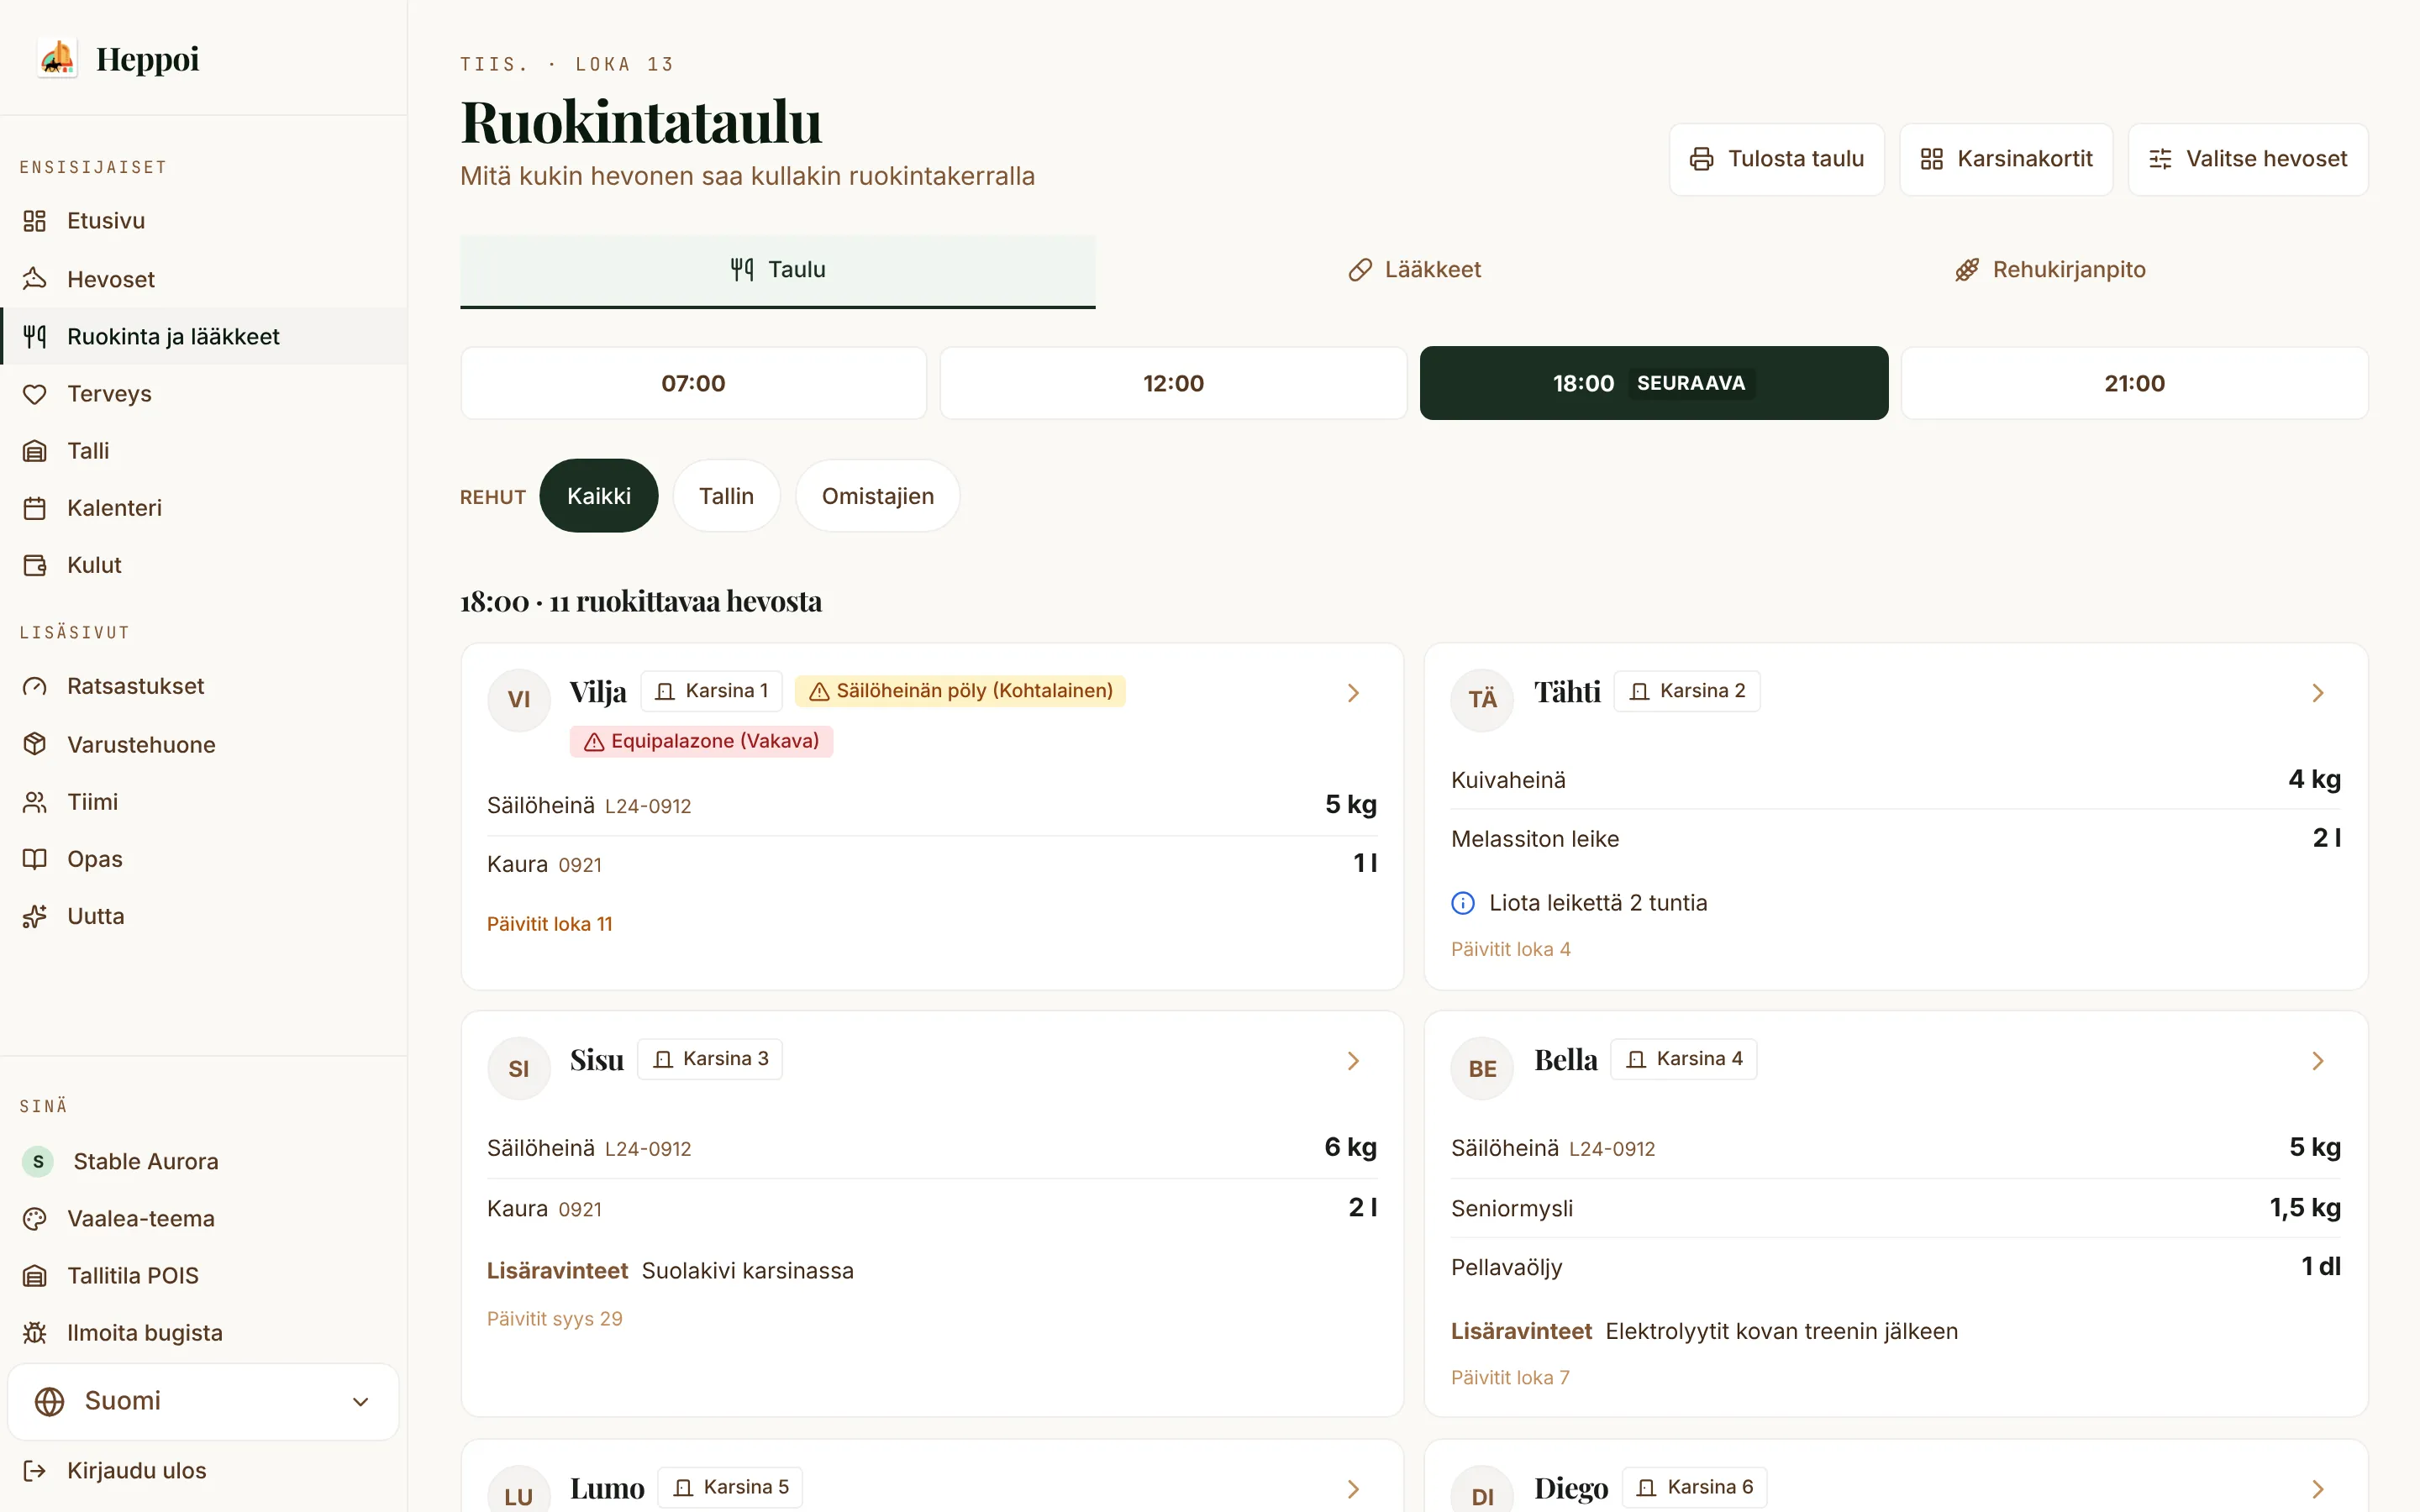
Task: Click the printer icon on Tulosta taulu
Action: 1701,159
